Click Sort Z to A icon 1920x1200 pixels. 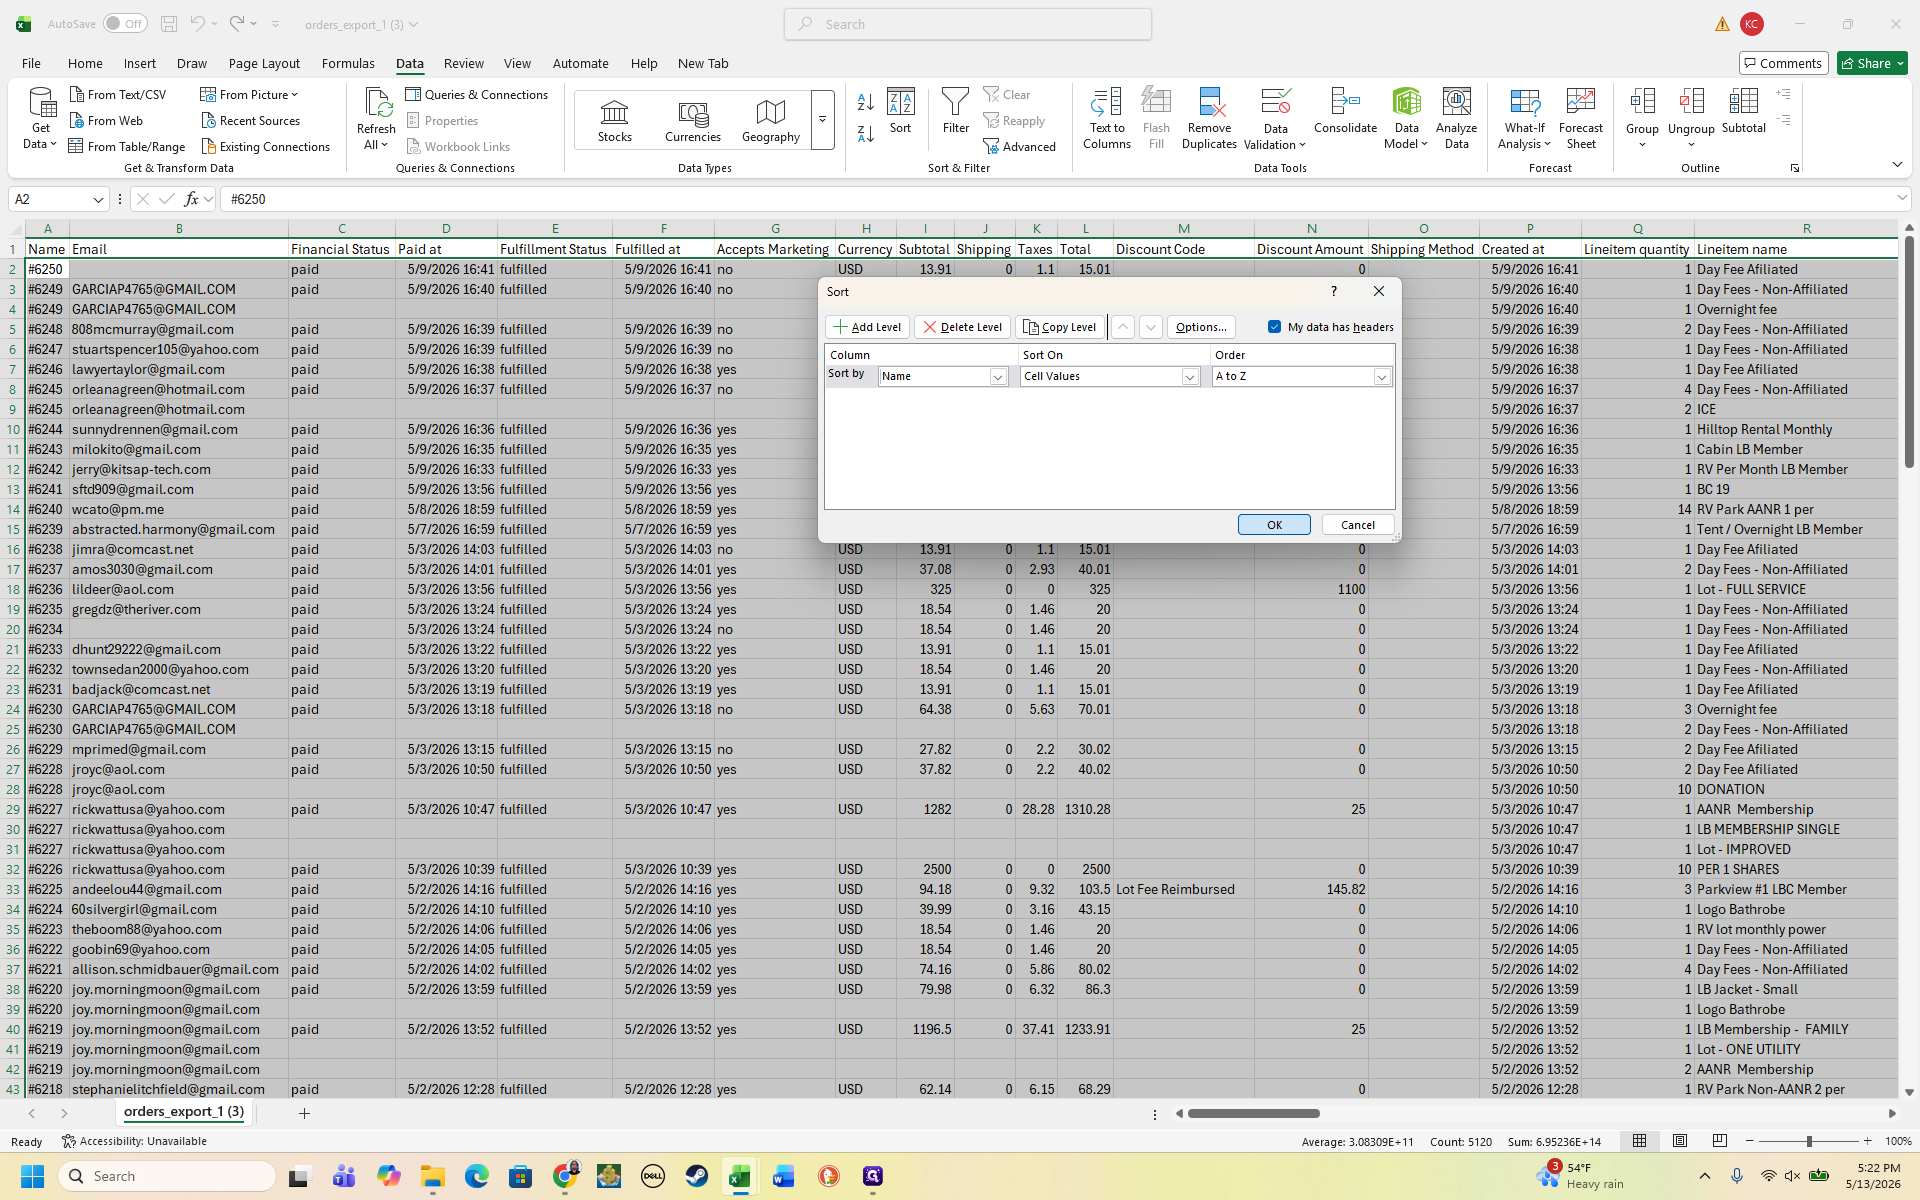866,133
